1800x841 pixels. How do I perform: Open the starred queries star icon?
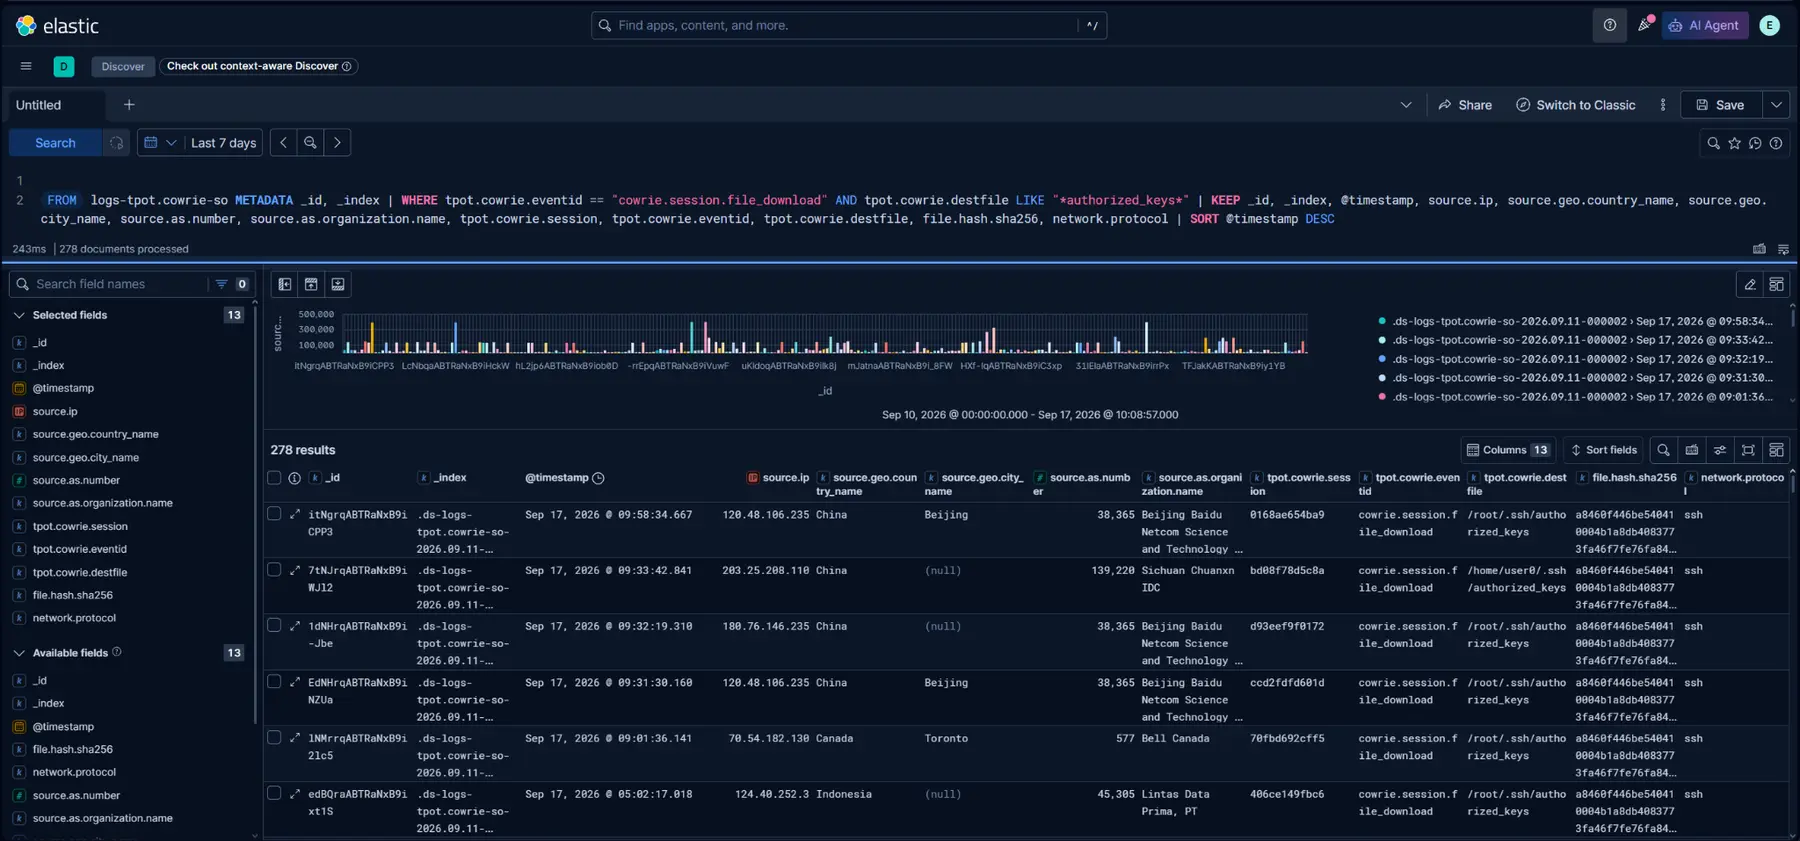[1734, 143]
